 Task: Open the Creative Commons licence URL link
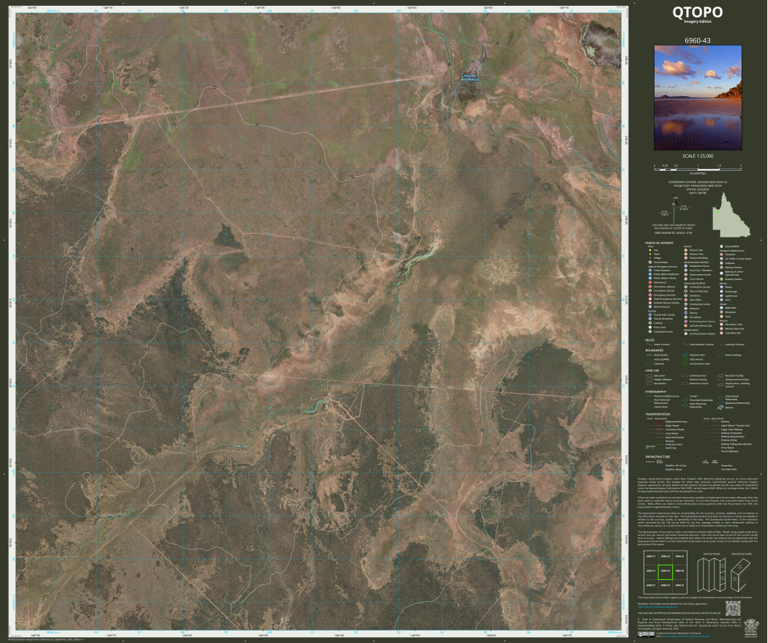685,636
